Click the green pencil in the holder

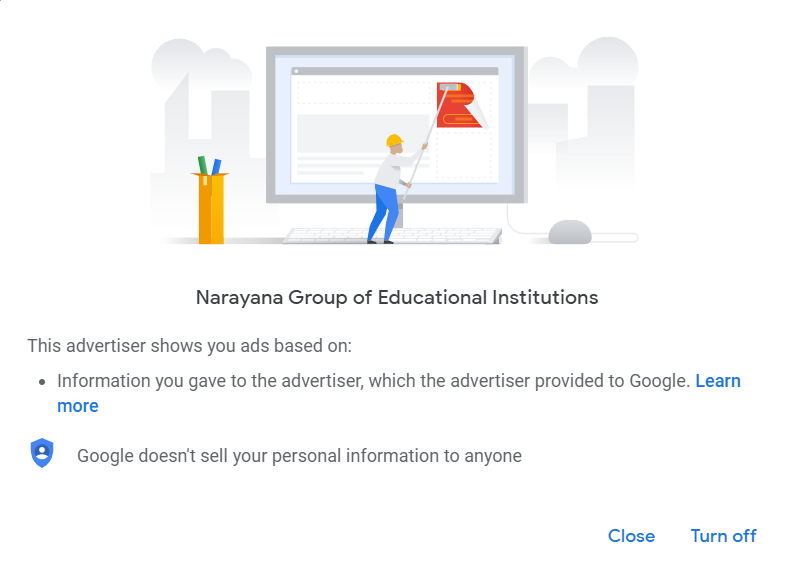202,165
